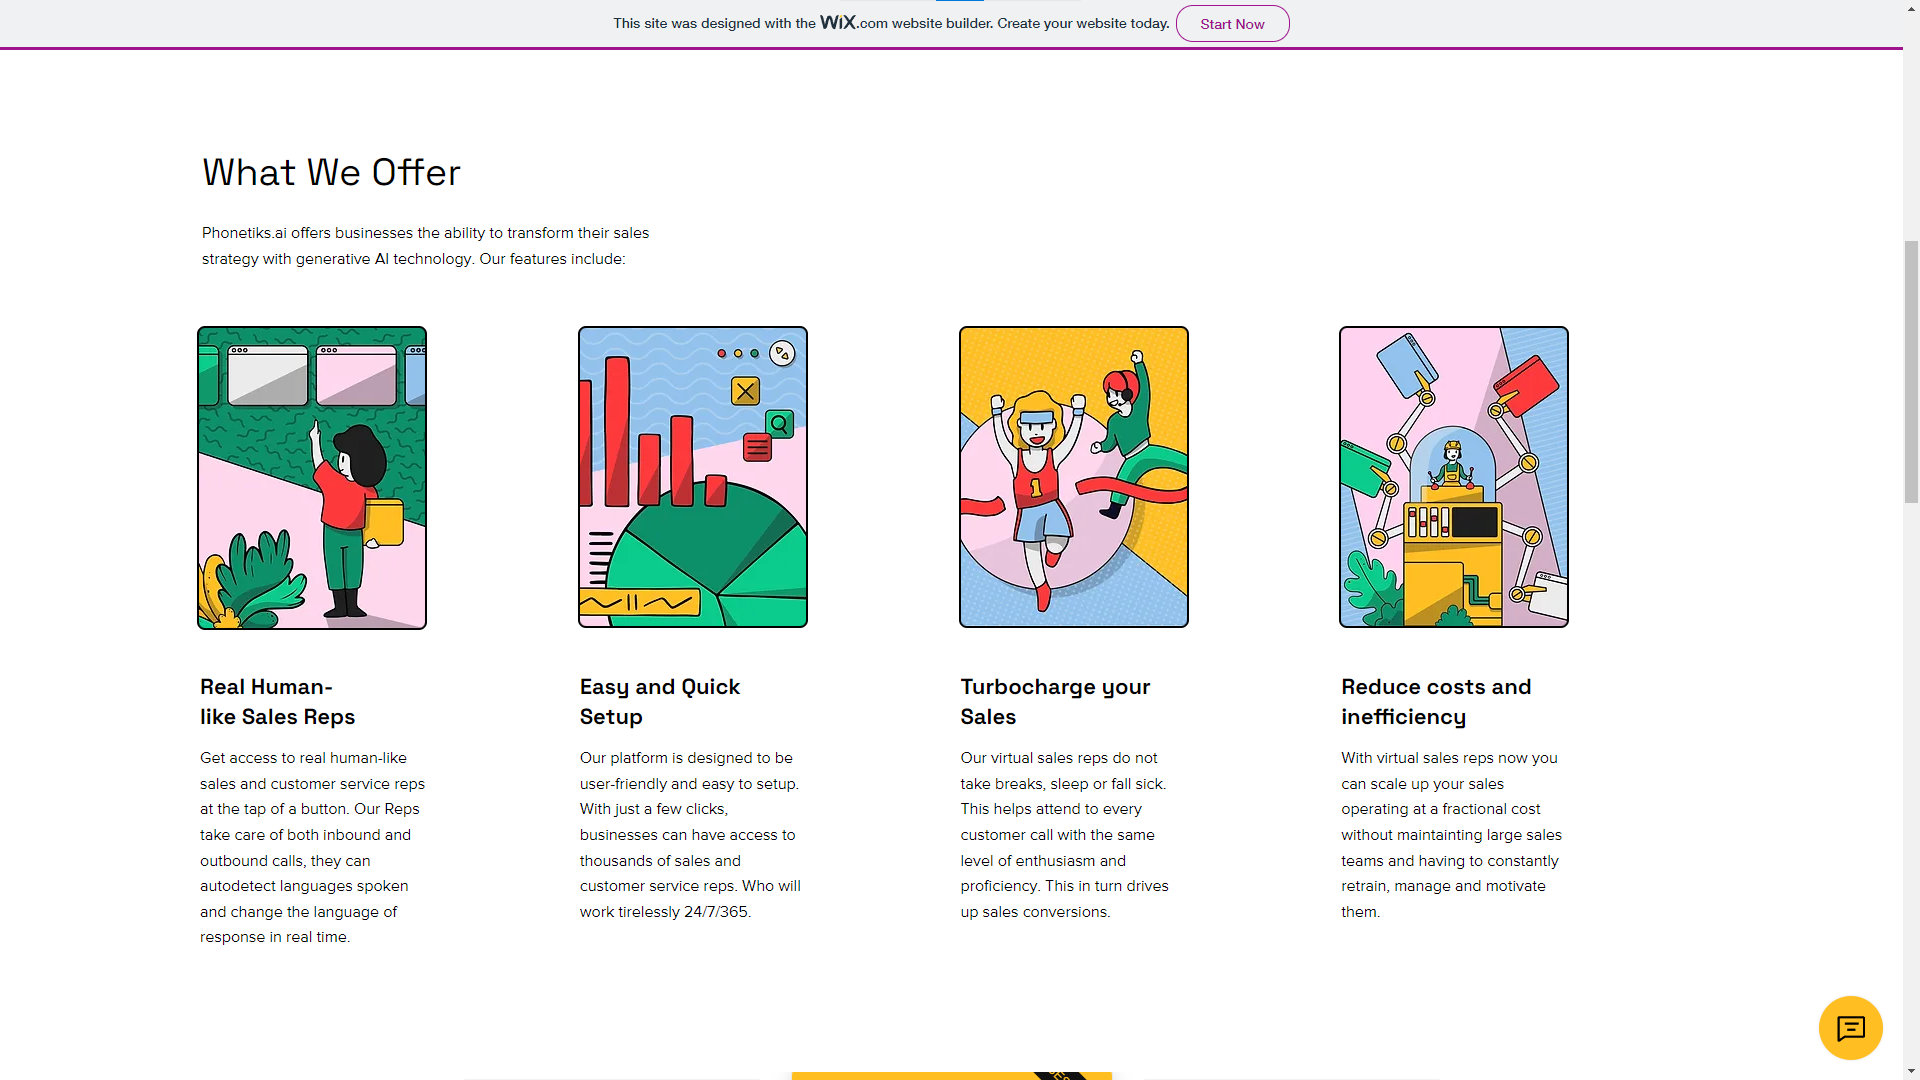1920x1080 pixels.
Task: Click the Reduce costs and inefficiency heading
Action: pyautogui.click(x=1436, y=701)
